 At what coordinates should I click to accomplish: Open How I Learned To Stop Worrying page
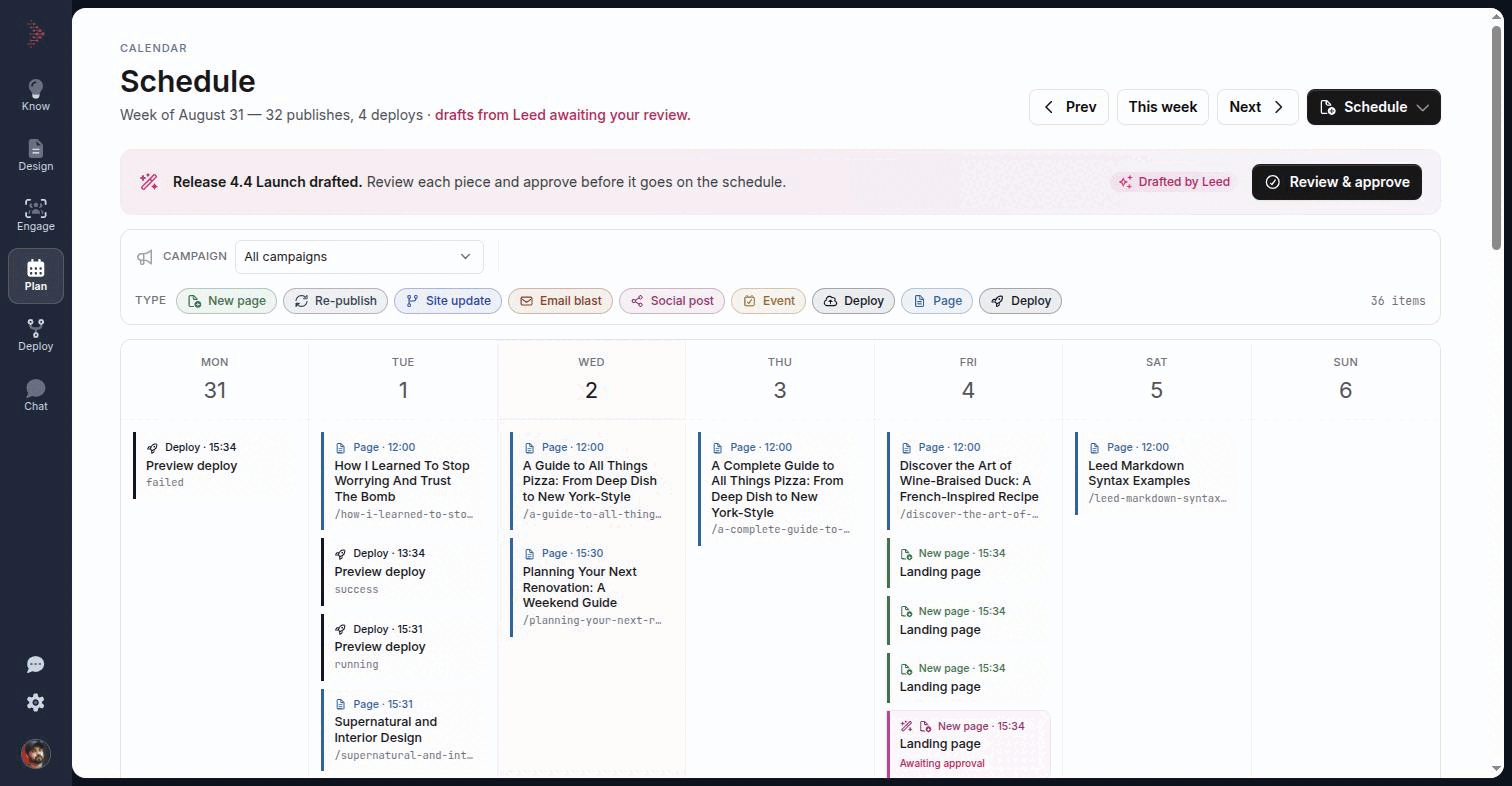coord(403,481)
